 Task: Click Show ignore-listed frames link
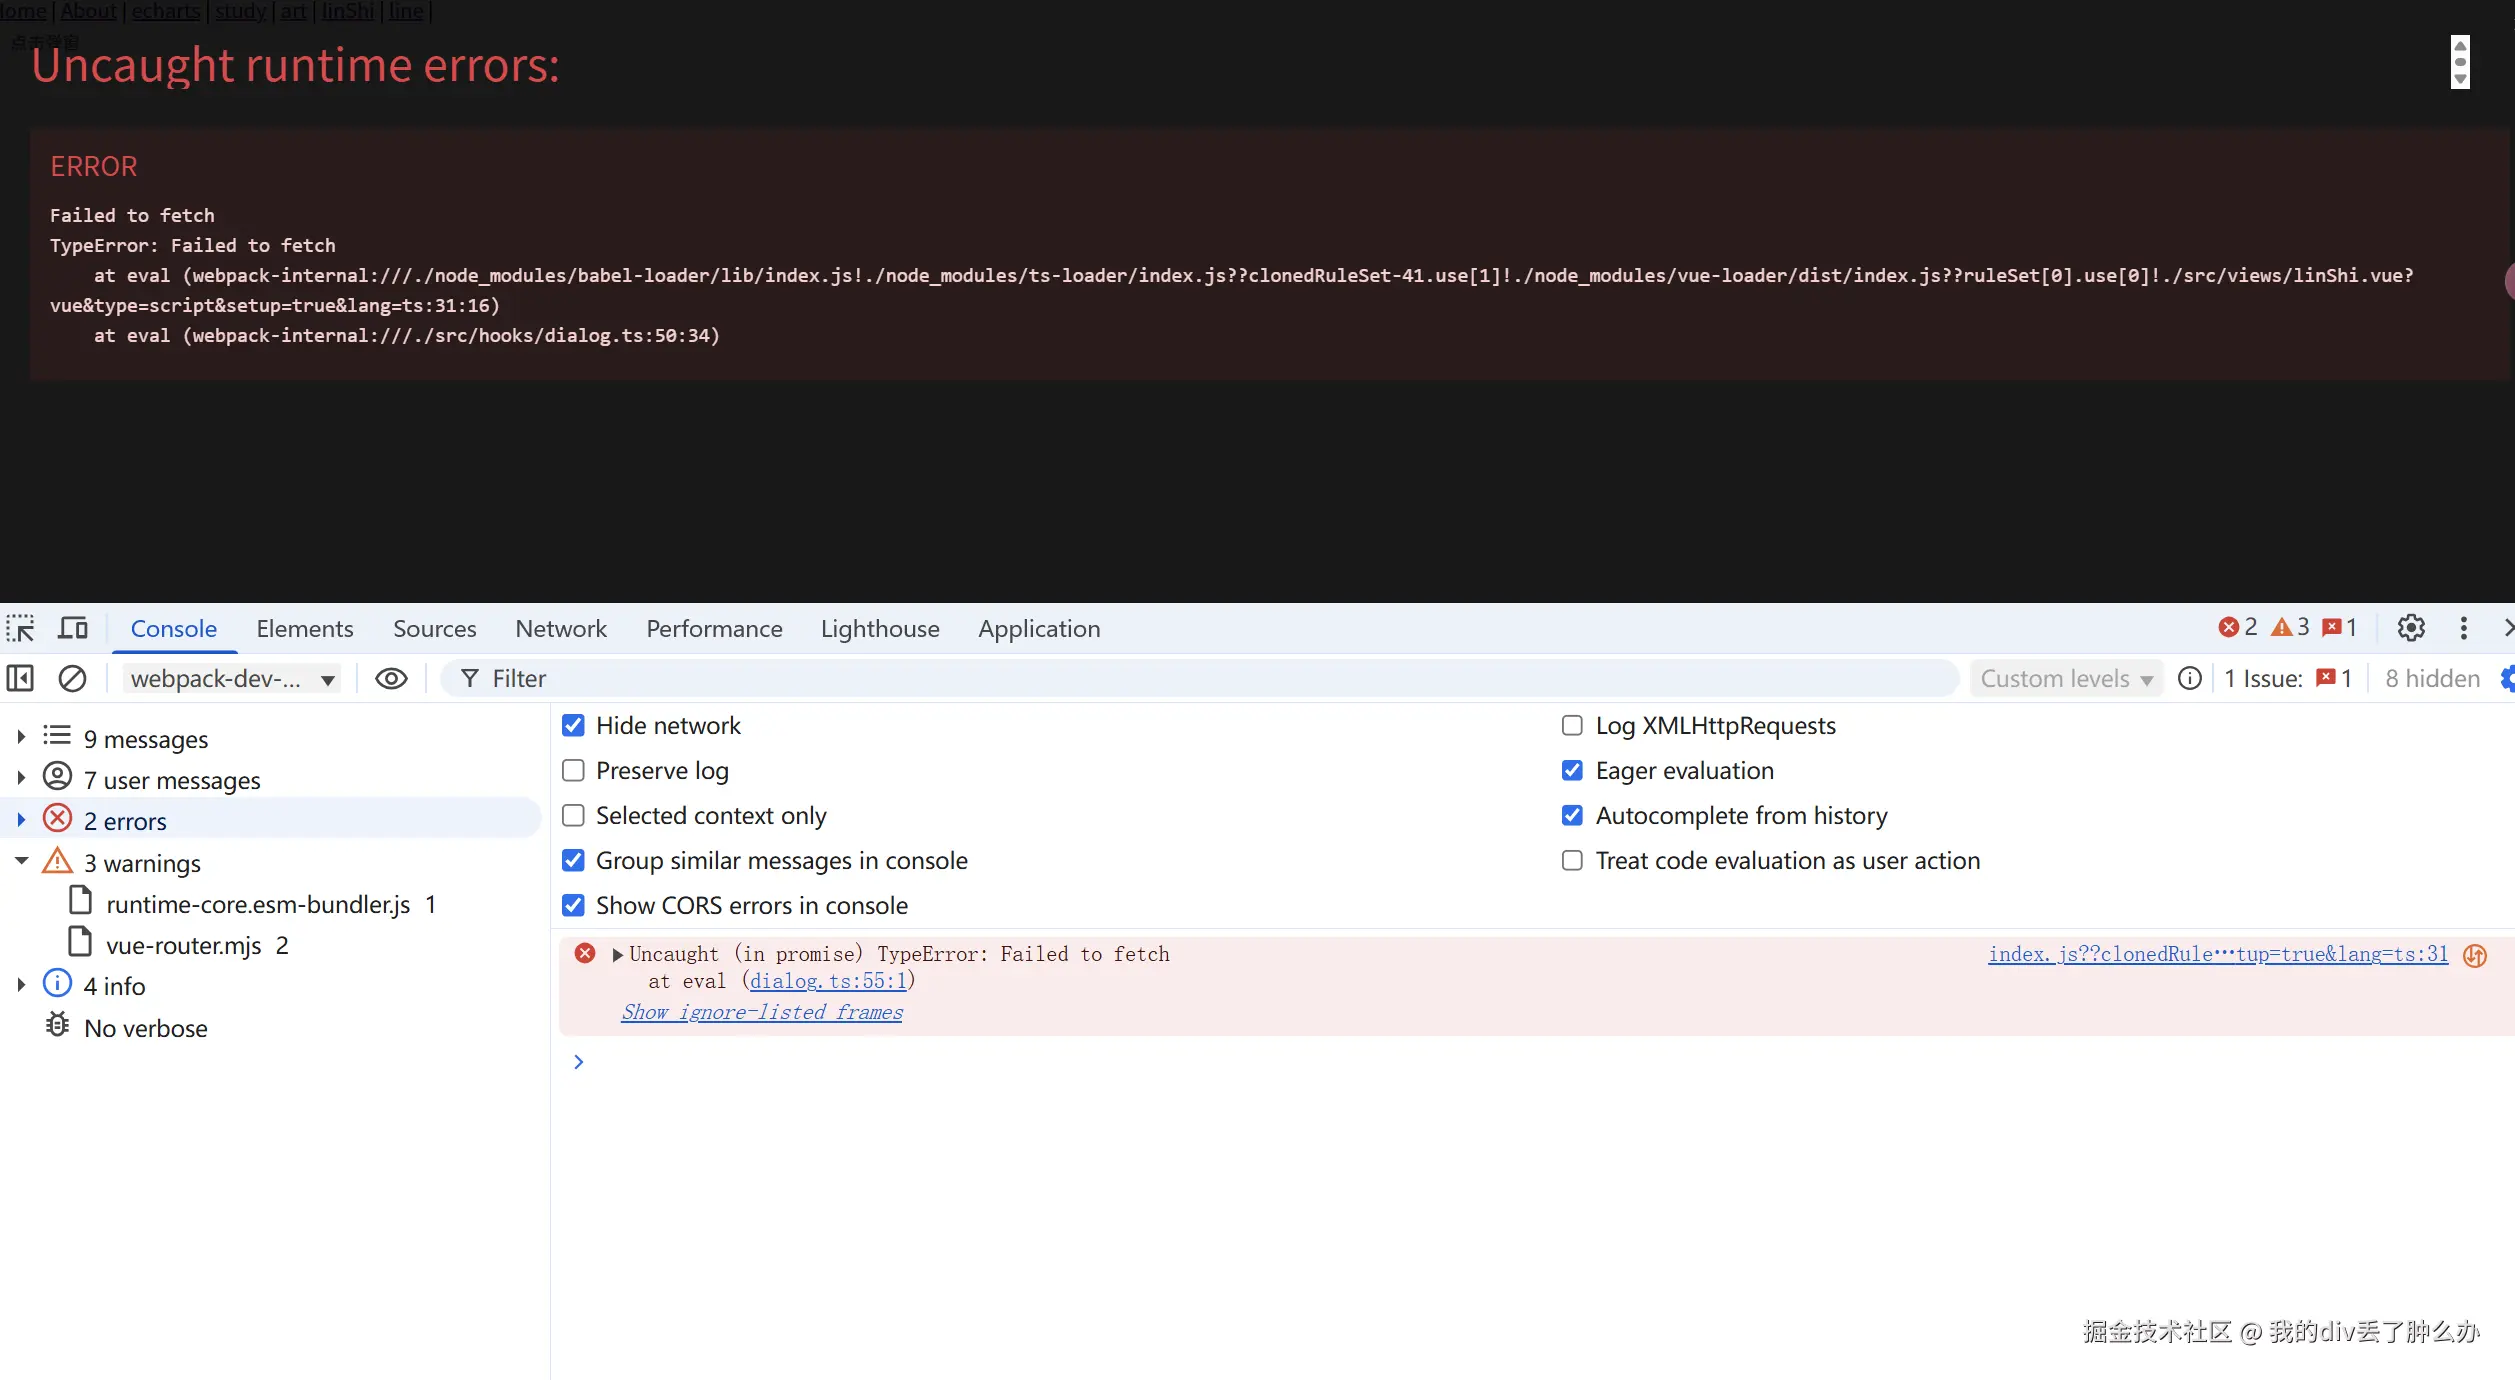click(x=762, y=1012)
